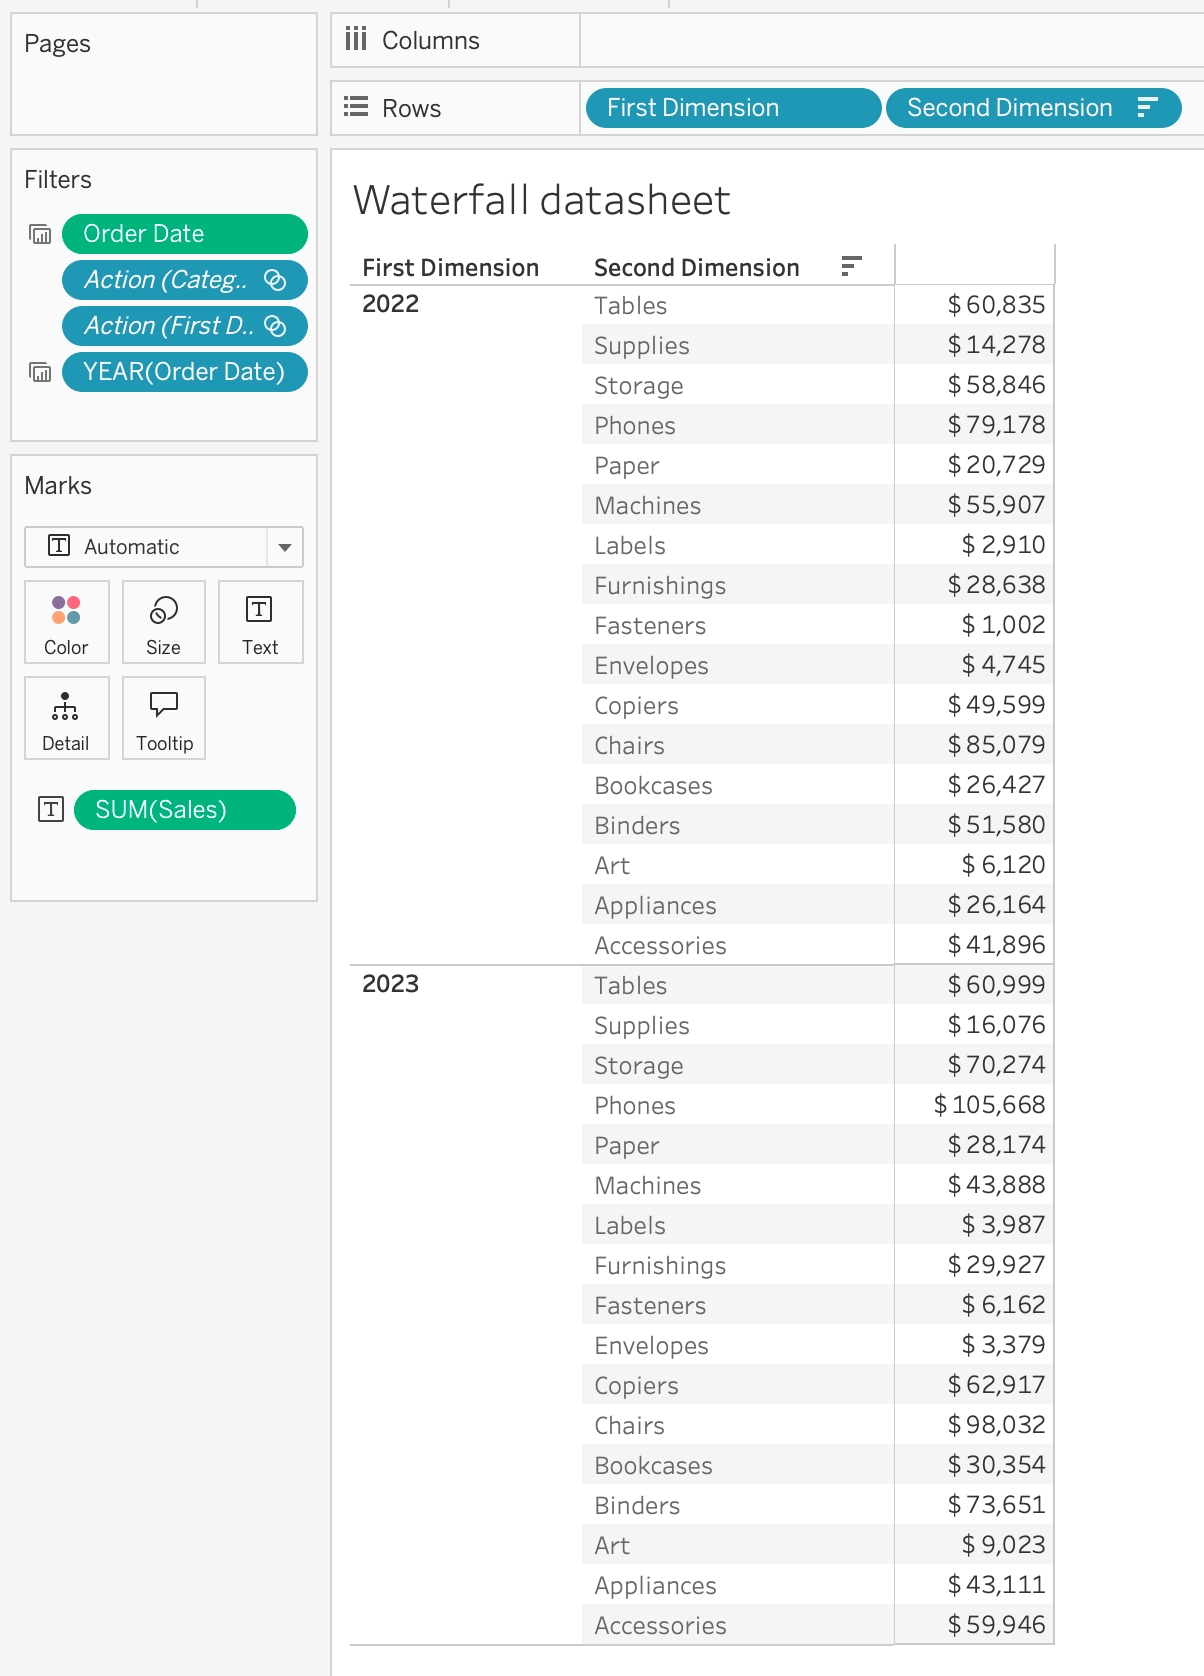Select the YEAR(Order Date) filter pill

(x=184, y=372)
